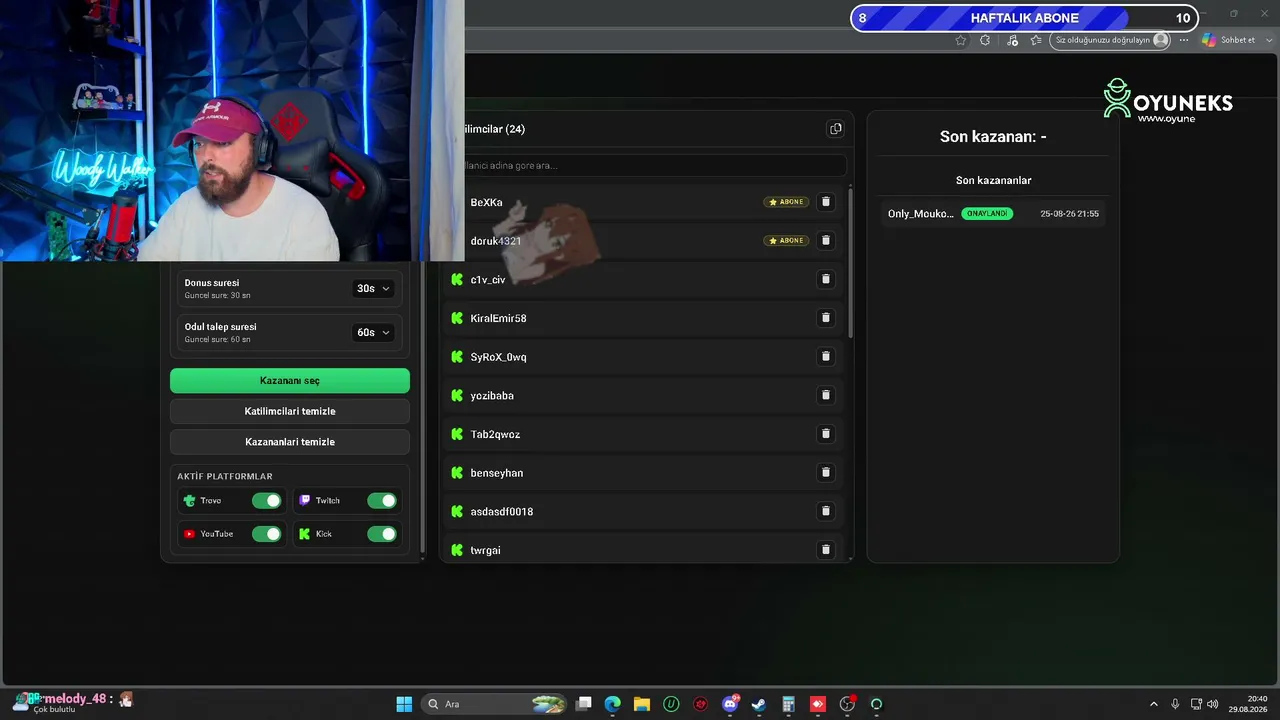Open Donus suresi 30s dropdown
Image resolution: width=1280 pixels, height=720 pixels.
click(x=373, y=288)
